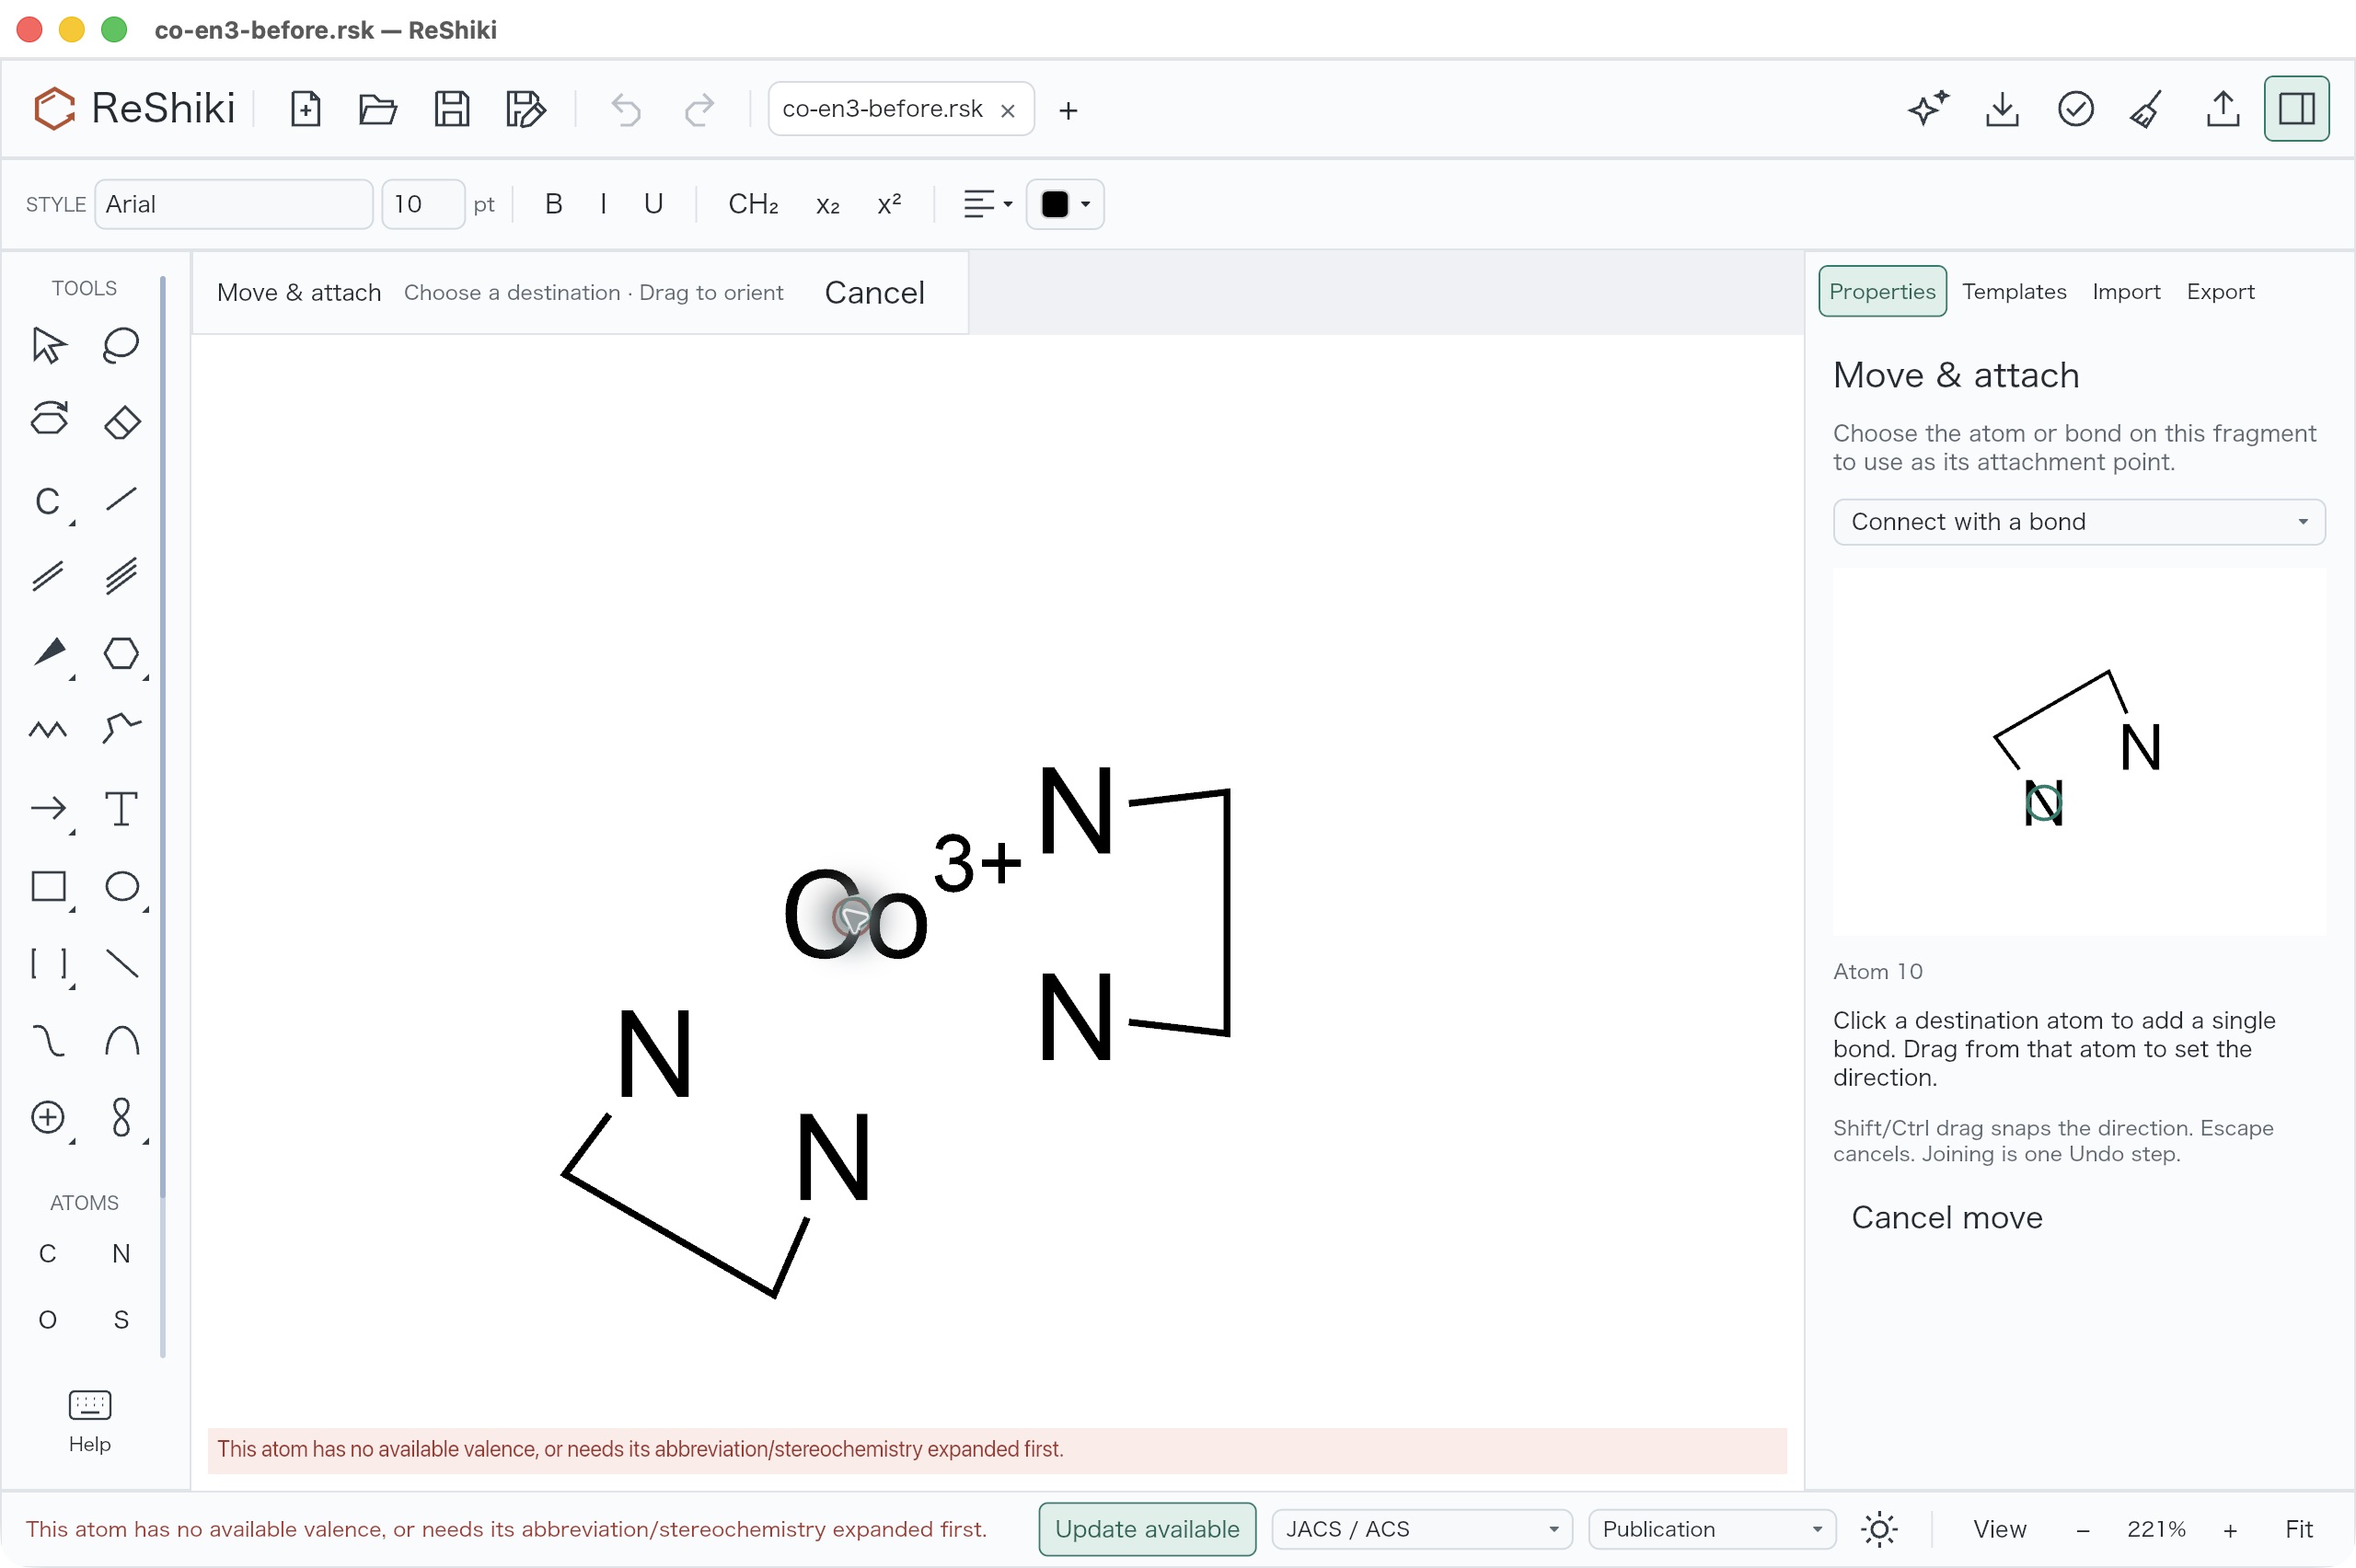
Task: Choose the wedge bond tool
Action: 48,654
